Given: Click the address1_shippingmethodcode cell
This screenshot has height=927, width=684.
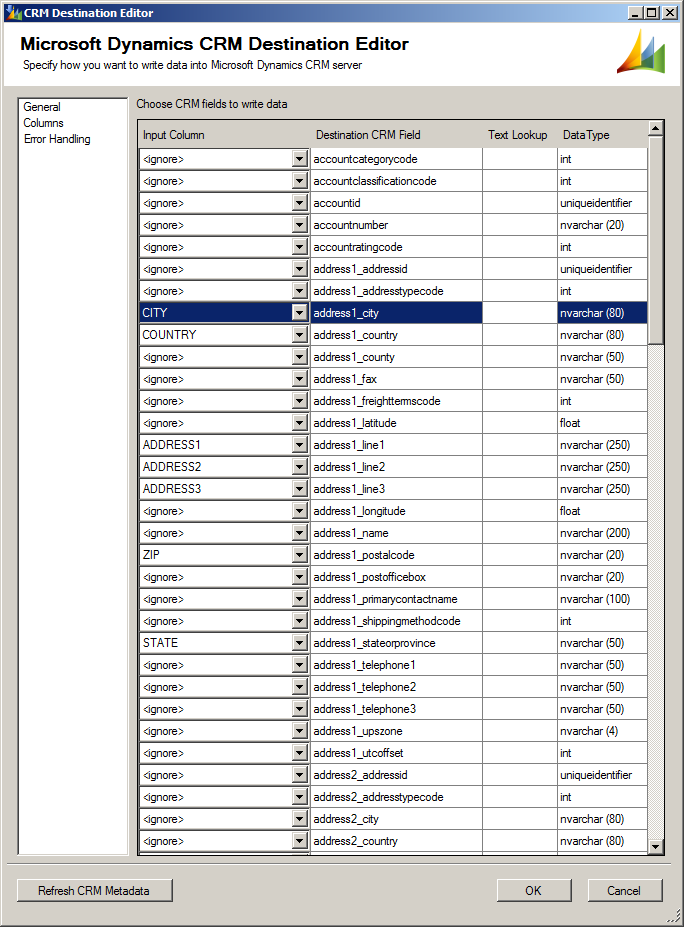Looking at the screenshot, I should coord(397,621).
